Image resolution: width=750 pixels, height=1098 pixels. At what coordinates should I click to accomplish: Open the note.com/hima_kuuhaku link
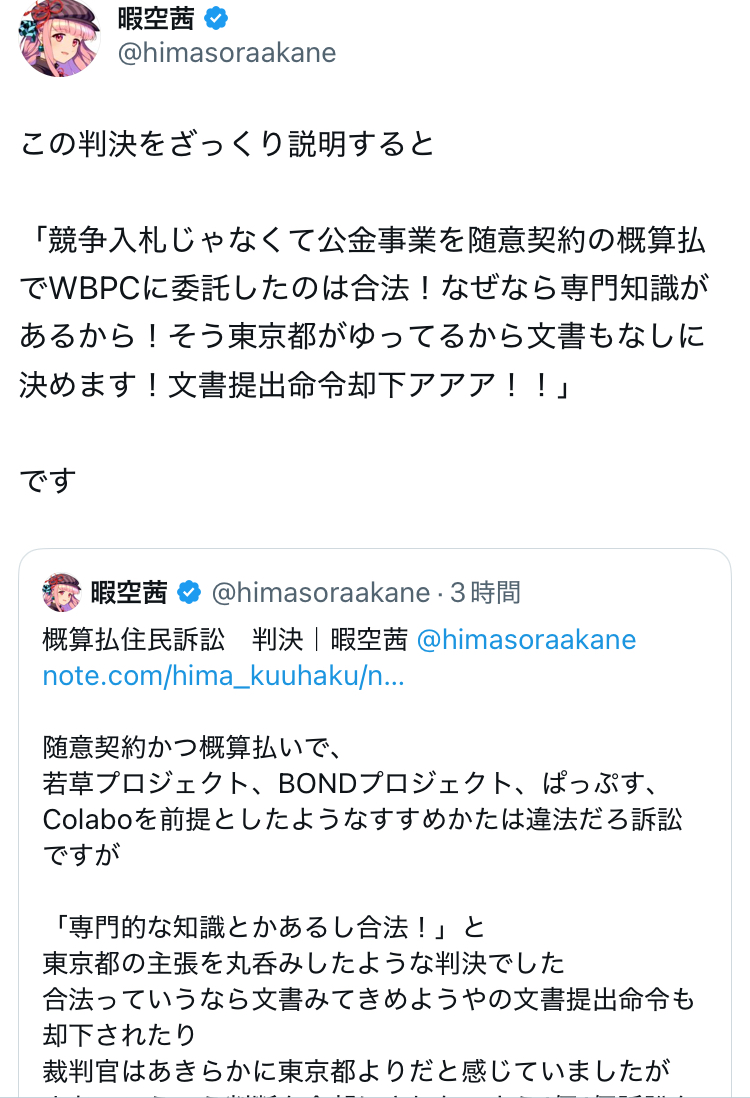[223, 676]
